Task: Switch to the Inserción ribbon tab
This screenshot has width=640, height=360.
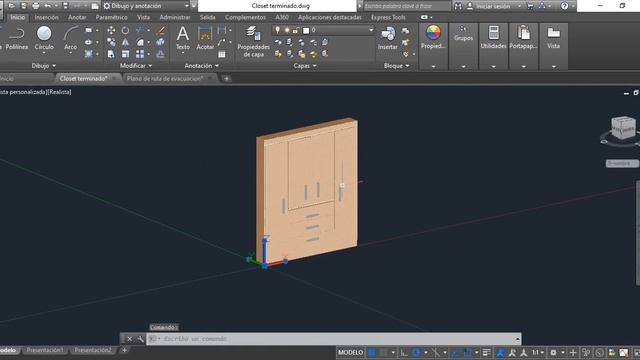Action: point(47,17)
